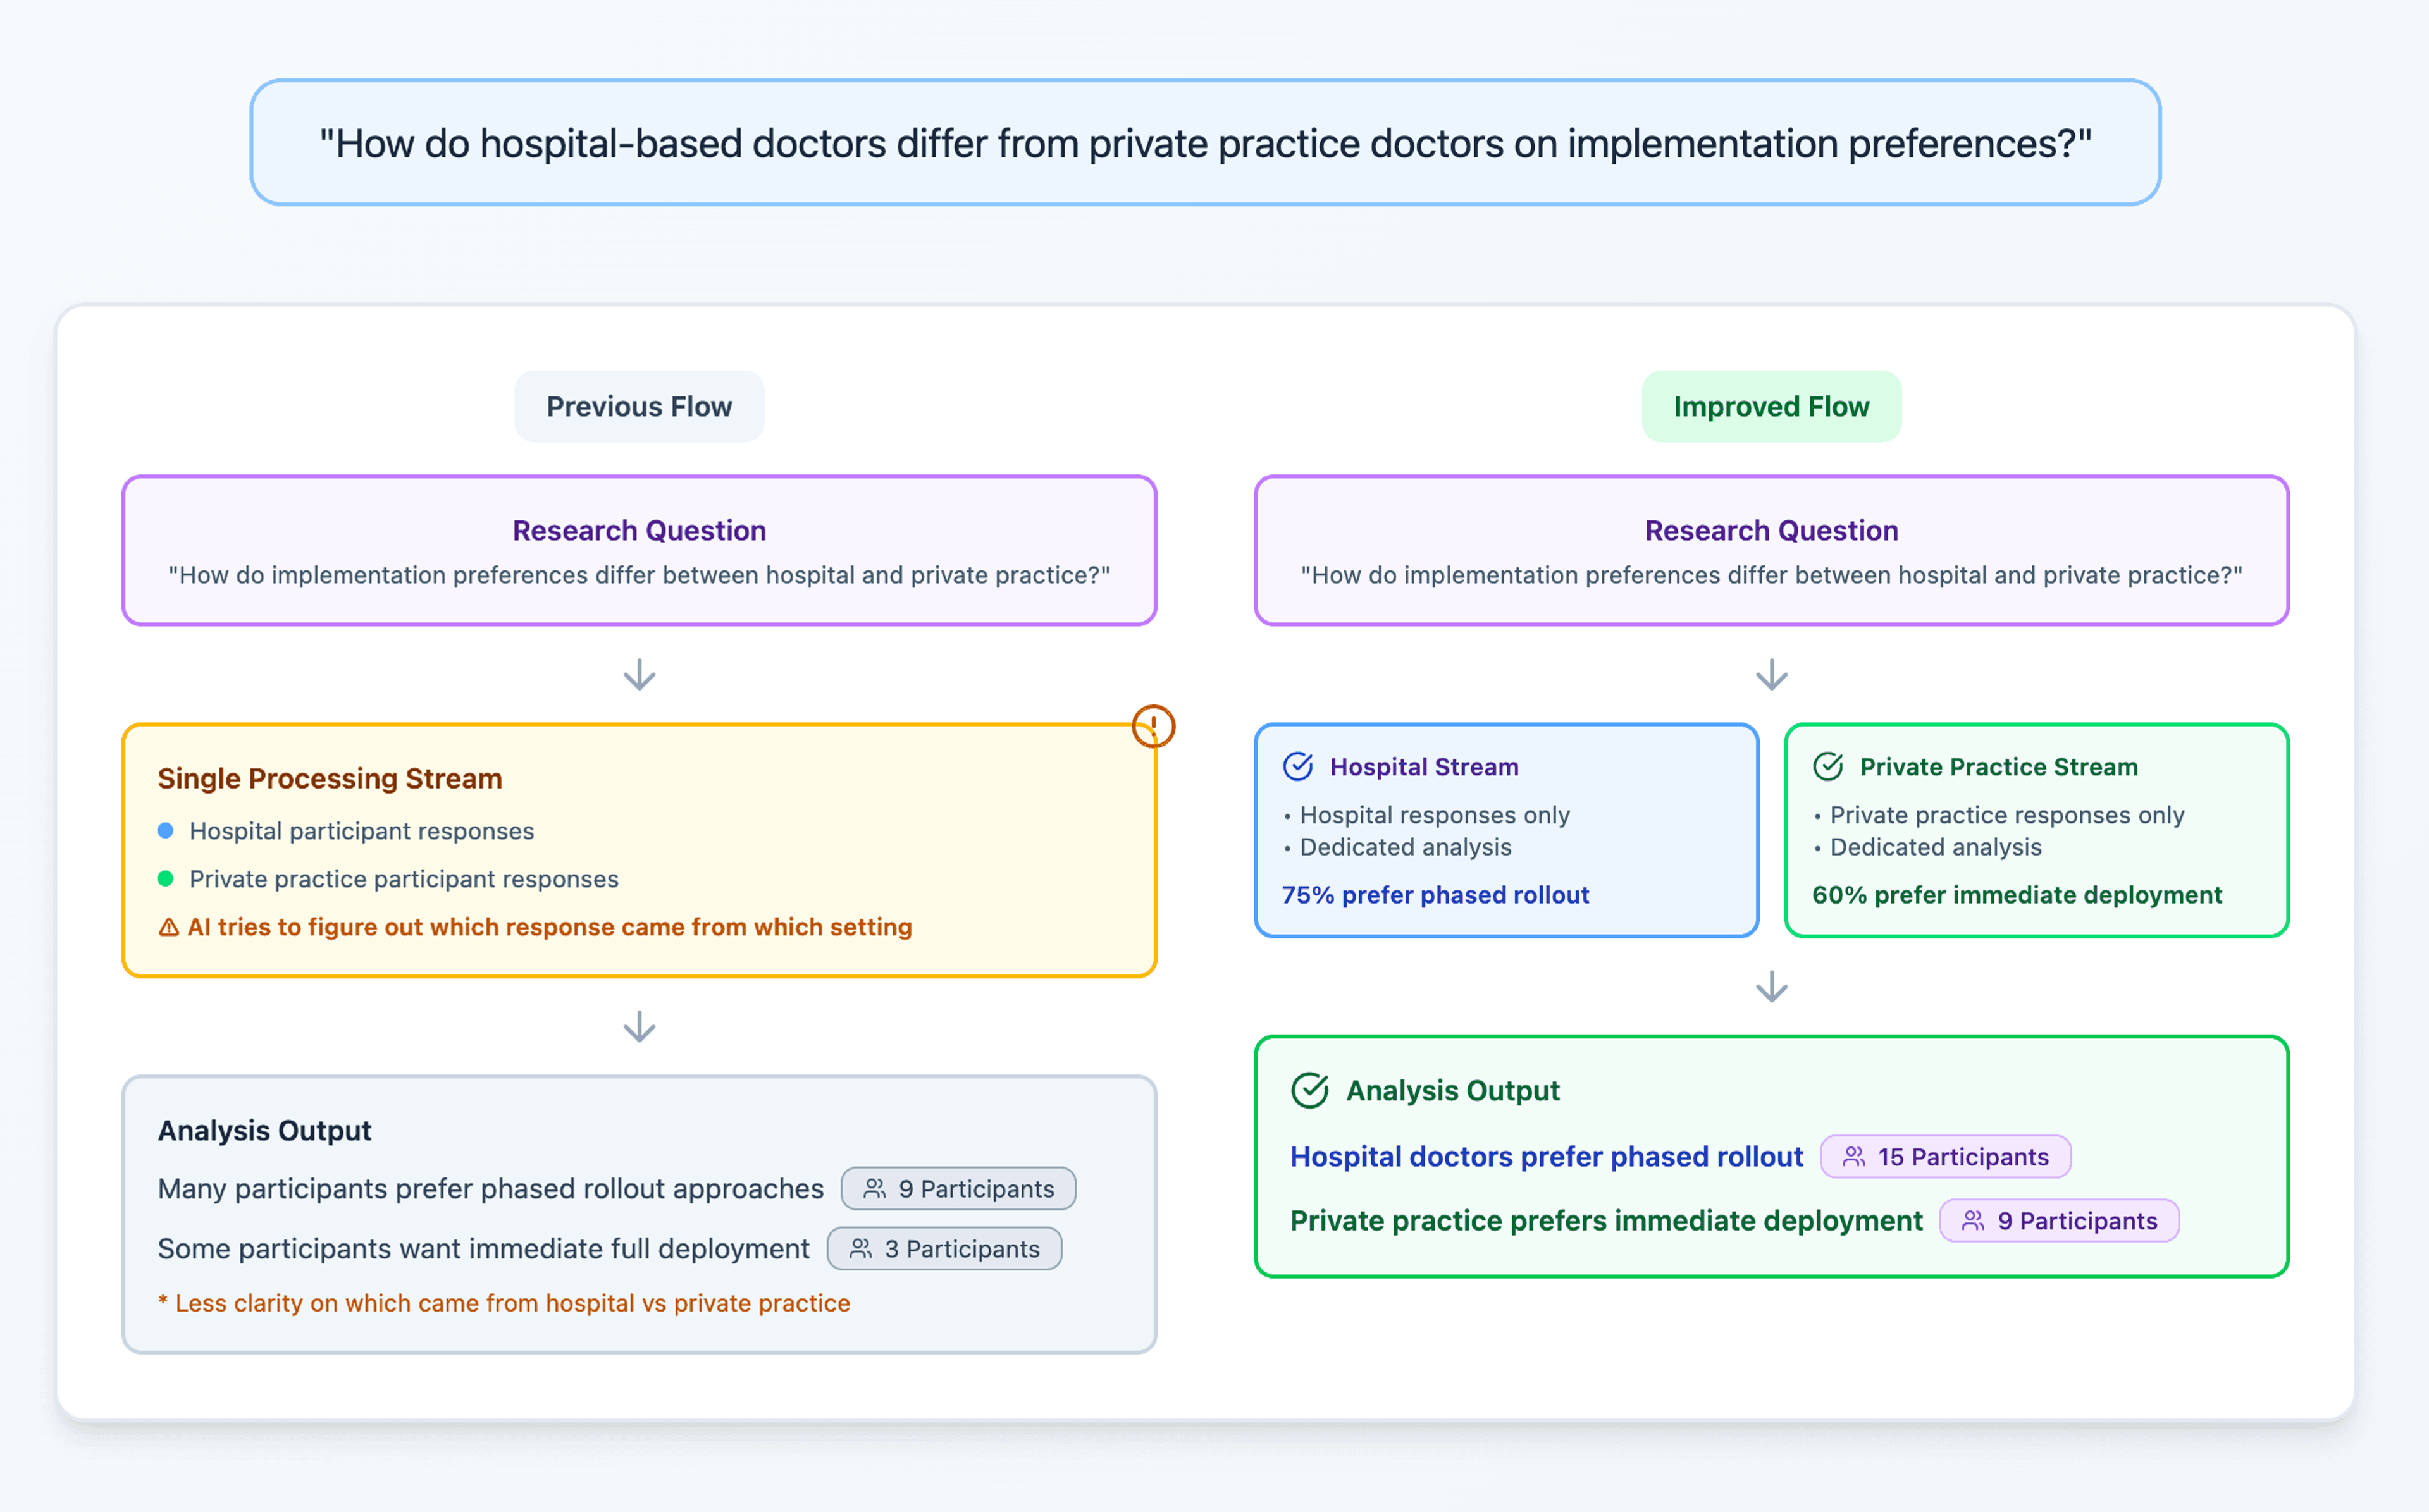Click the people icon in the 3 Participants badge

(861, 1249)
